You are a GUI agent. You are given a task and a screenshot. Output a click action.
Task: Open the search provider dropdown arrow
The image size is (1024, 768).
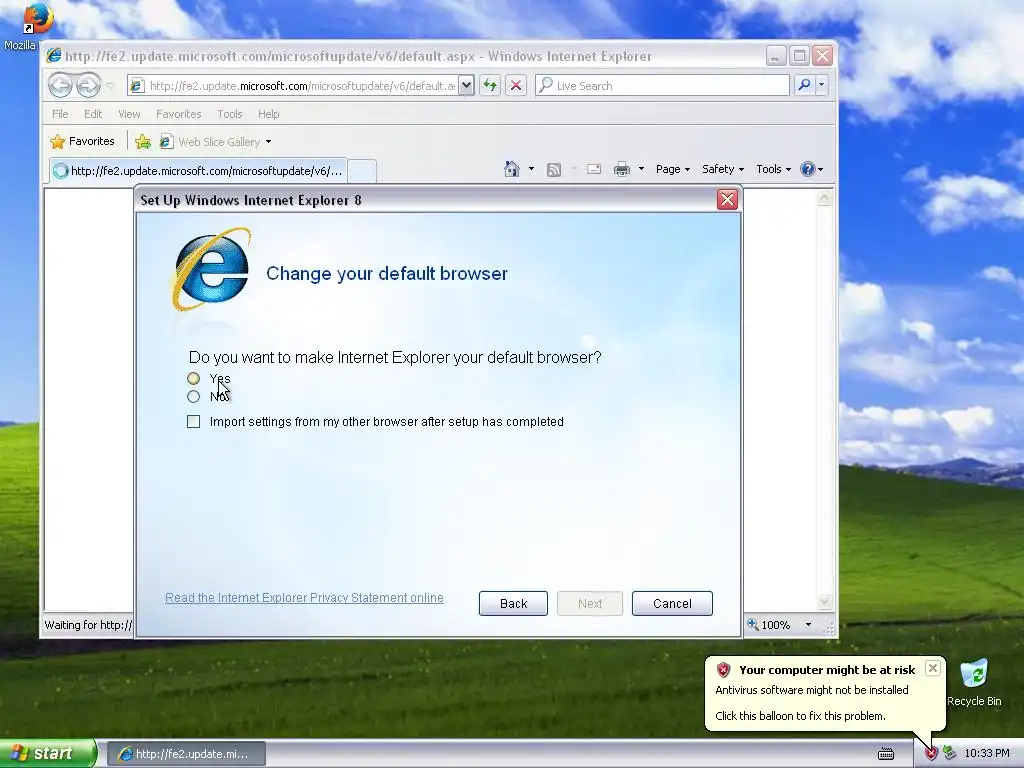822,85
